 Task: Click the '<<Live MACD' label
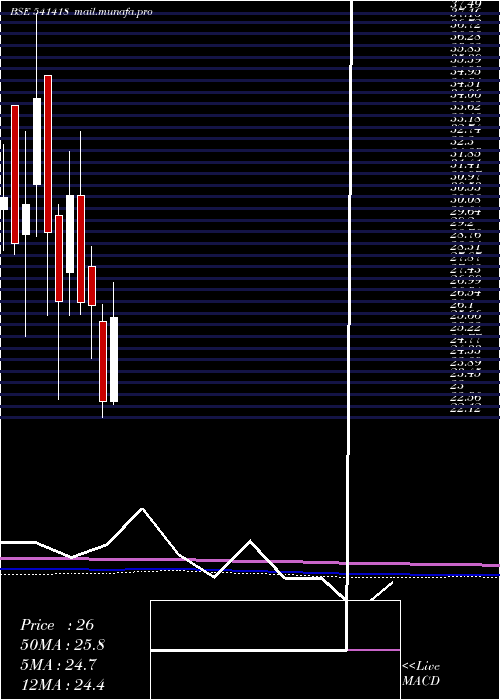pyautogui.click(x=421, y=674)
